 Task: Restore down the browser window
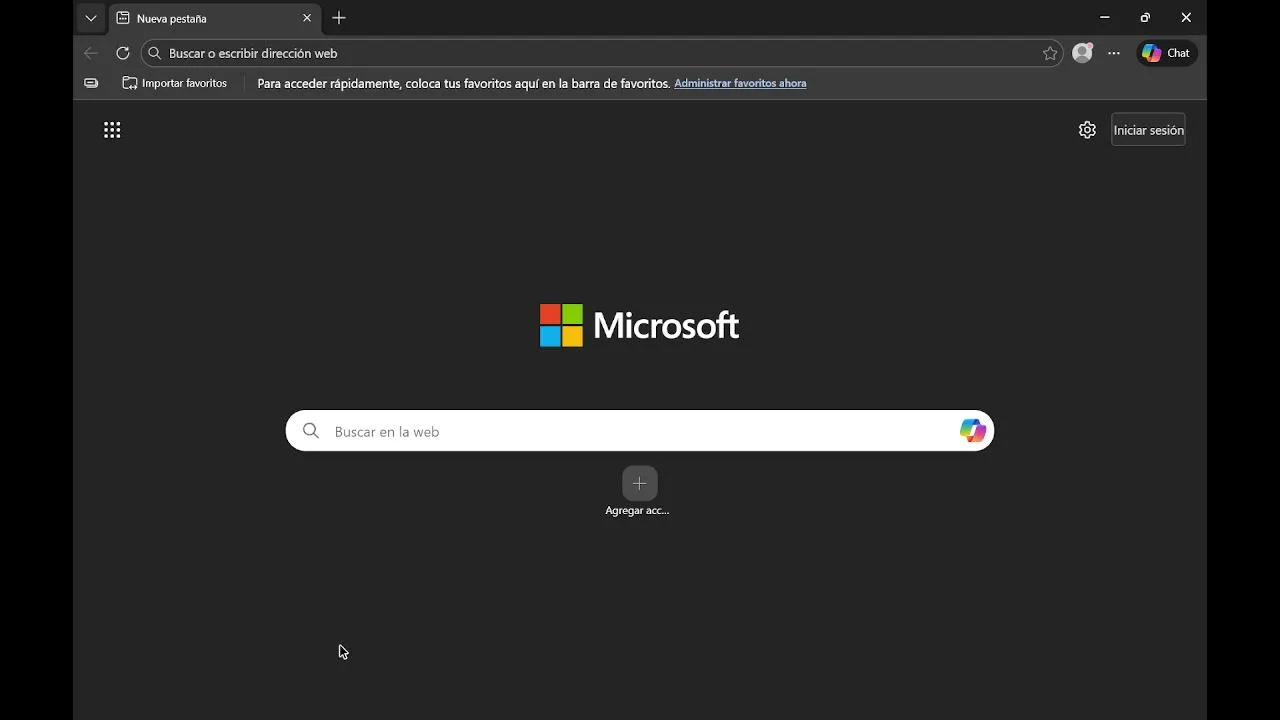click(x=1145, y=18)
